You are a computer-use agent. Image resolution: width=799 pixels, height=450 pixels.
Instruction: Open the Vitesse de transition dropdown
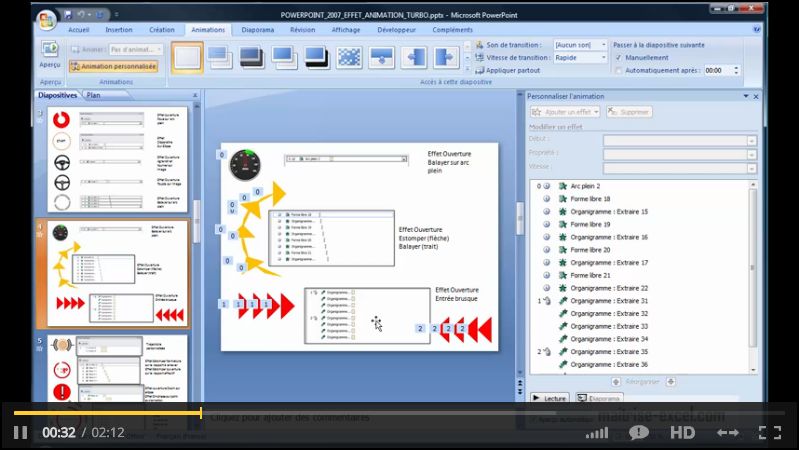pyautogui.click(x=604, y=58)
